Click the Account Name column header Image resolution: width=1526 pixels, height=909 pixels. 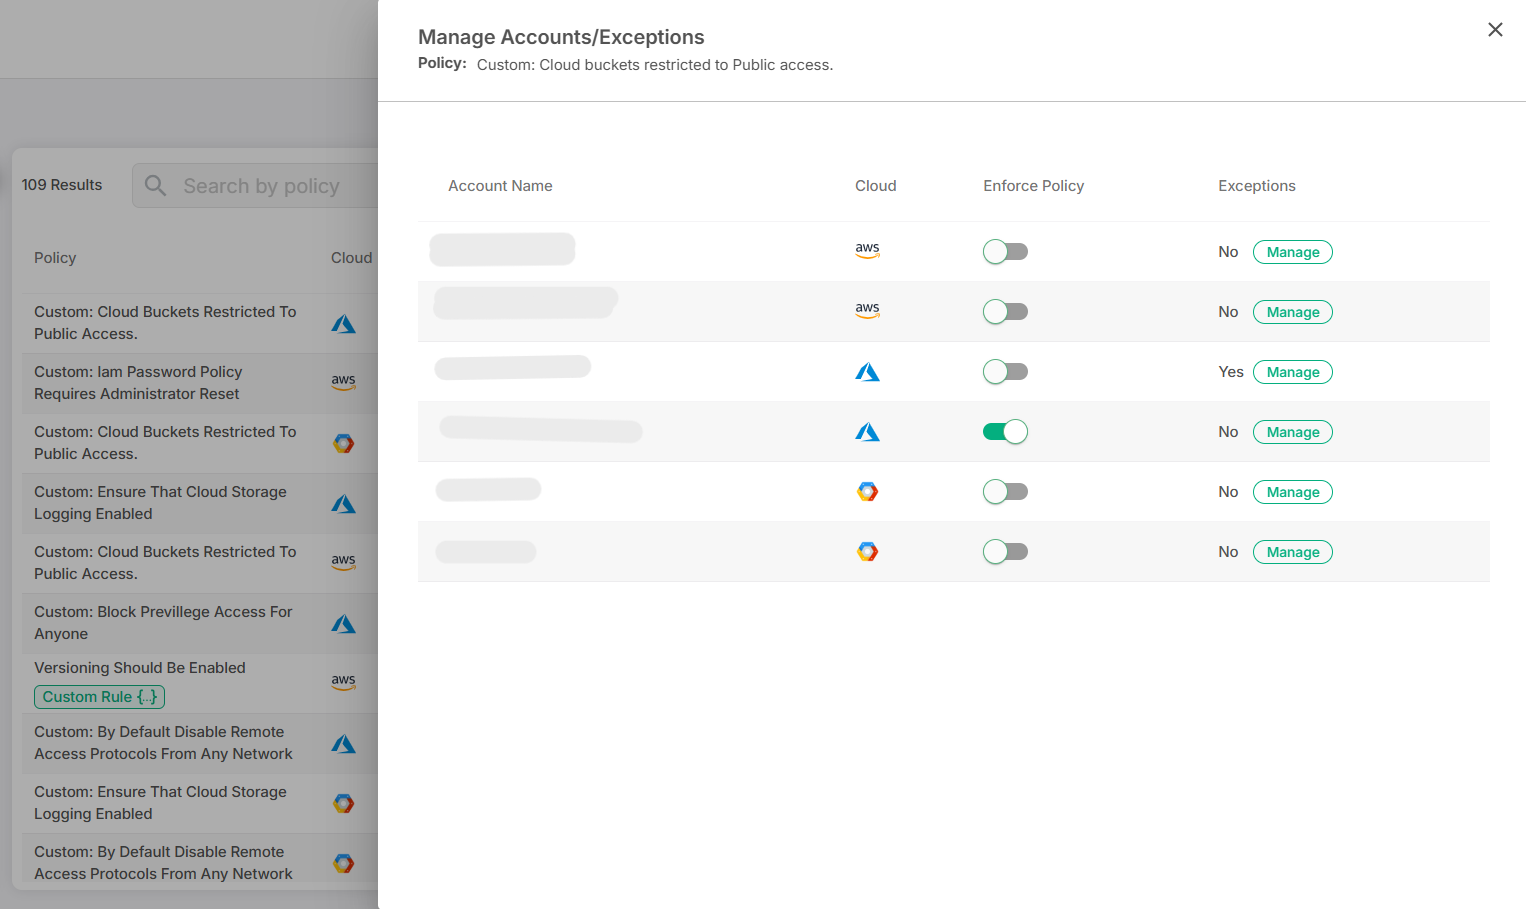tap(500, 186)
